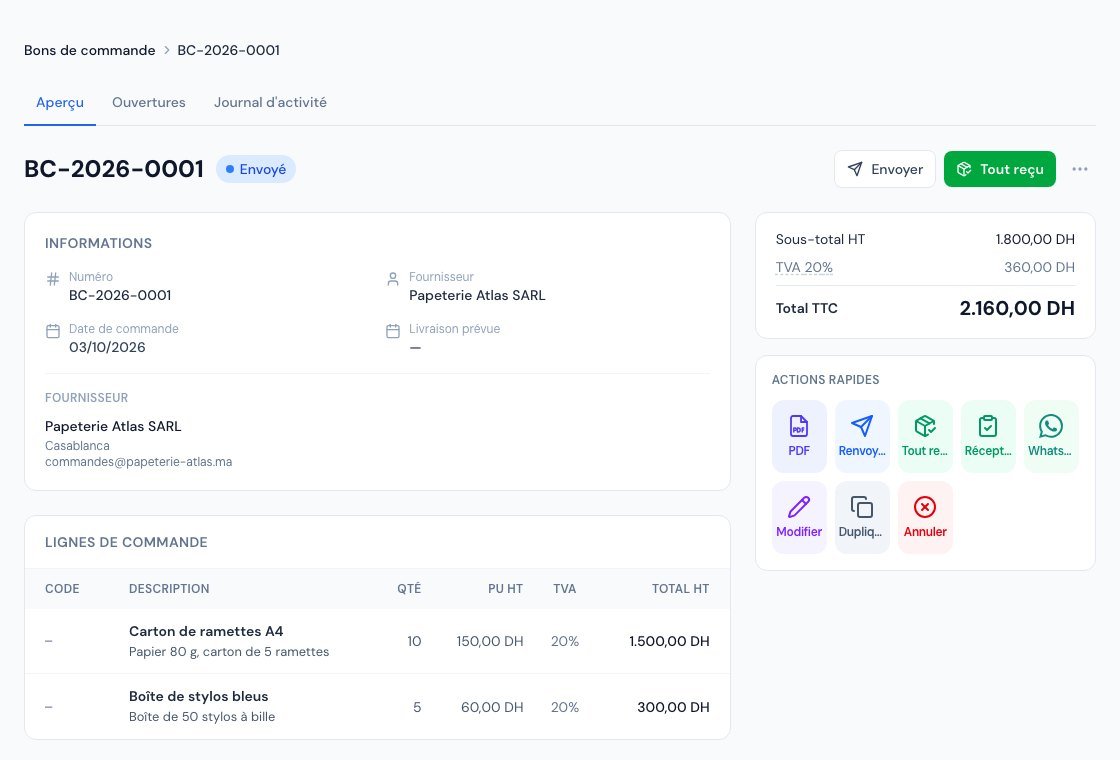Click the person icon beside Fournisseur
This screenshot has height=760, width=1120.
point(393,279)
